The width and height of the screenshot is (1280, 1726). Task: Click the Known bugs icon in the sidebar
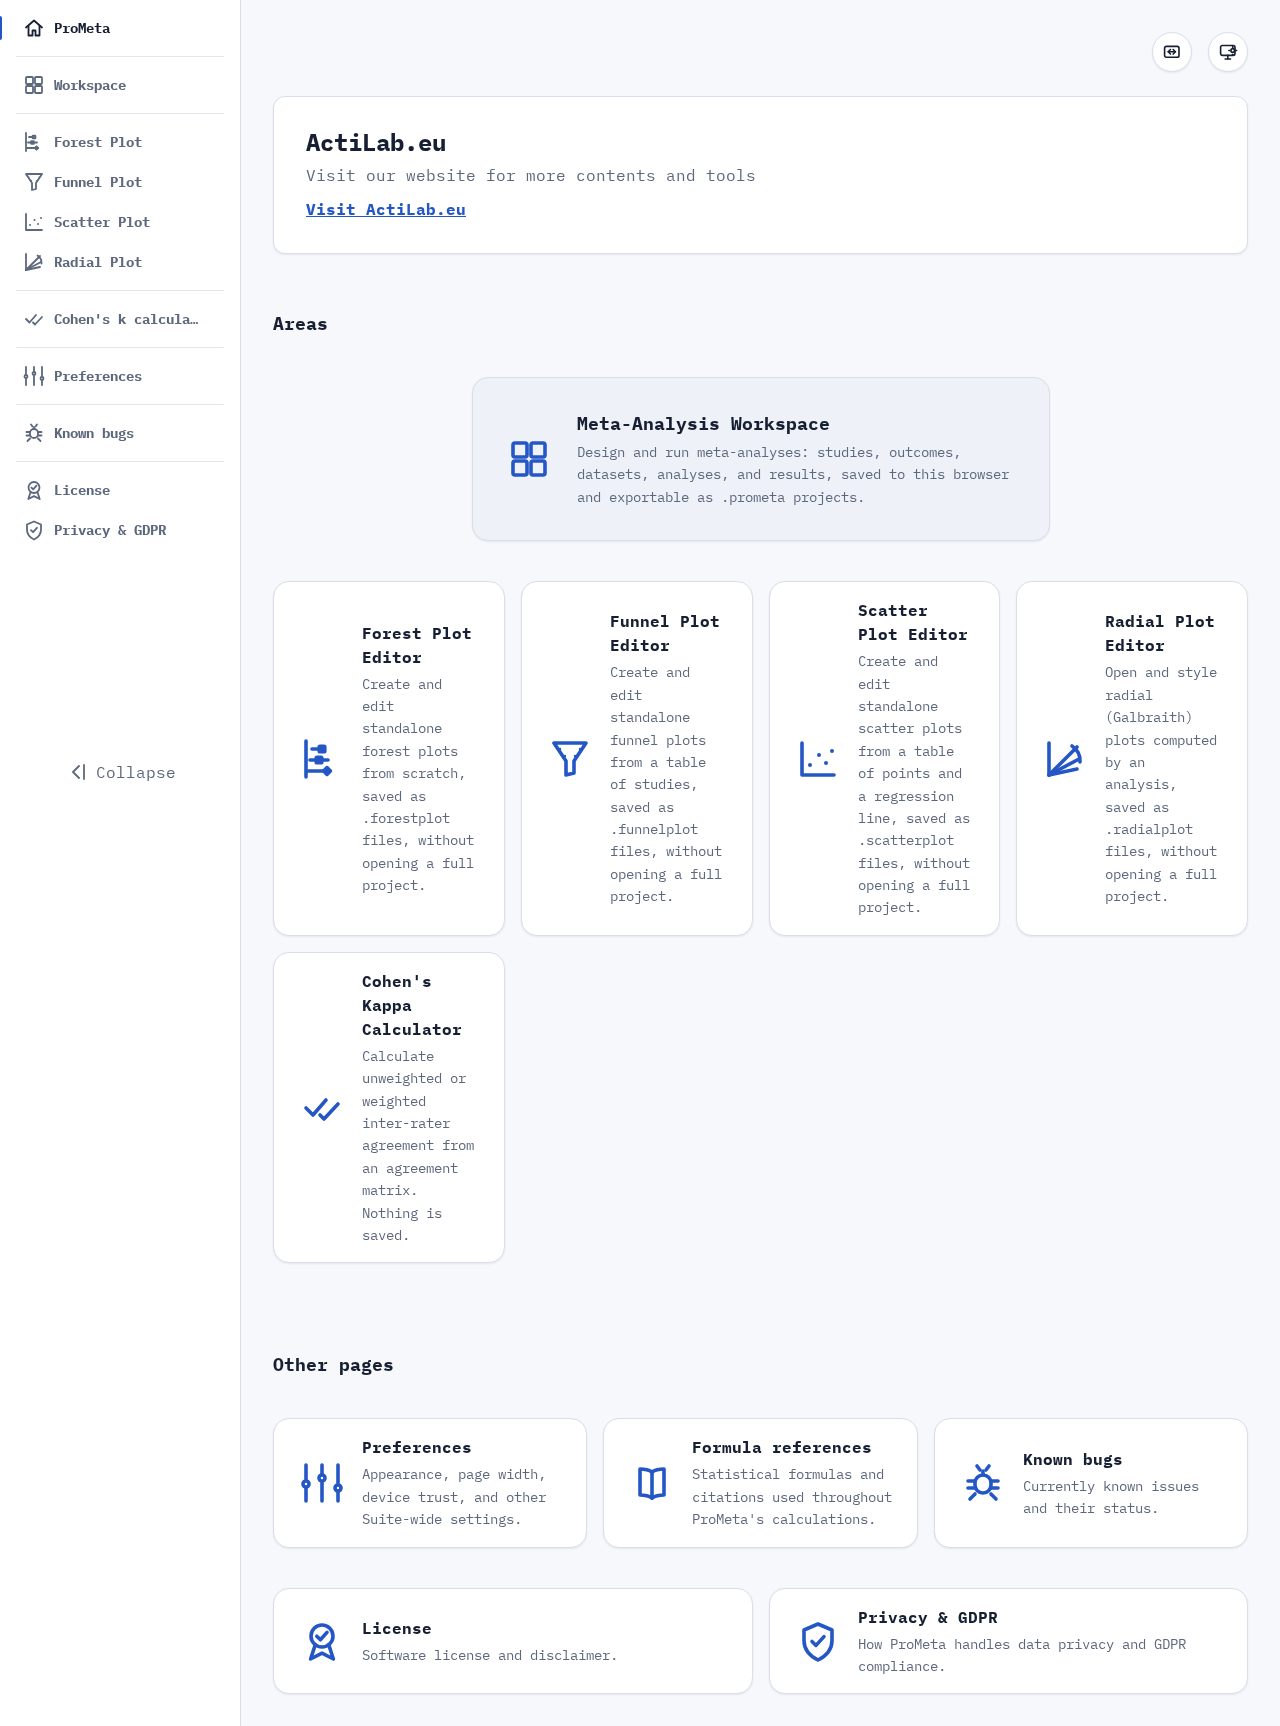[x=34, y=433]
